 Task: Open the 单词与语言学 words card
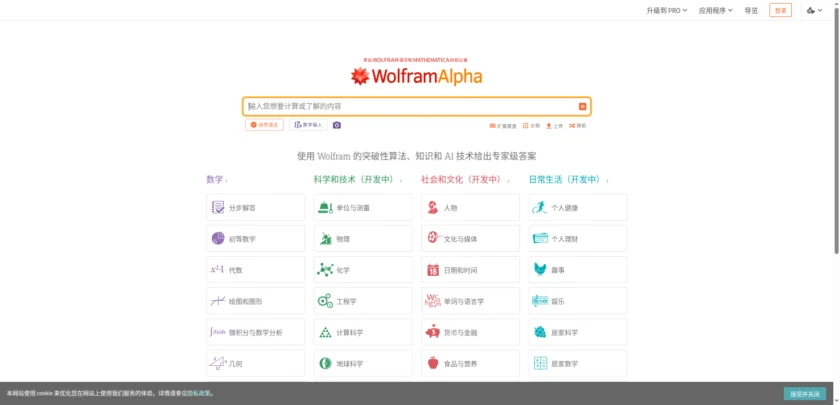[470, 301]
